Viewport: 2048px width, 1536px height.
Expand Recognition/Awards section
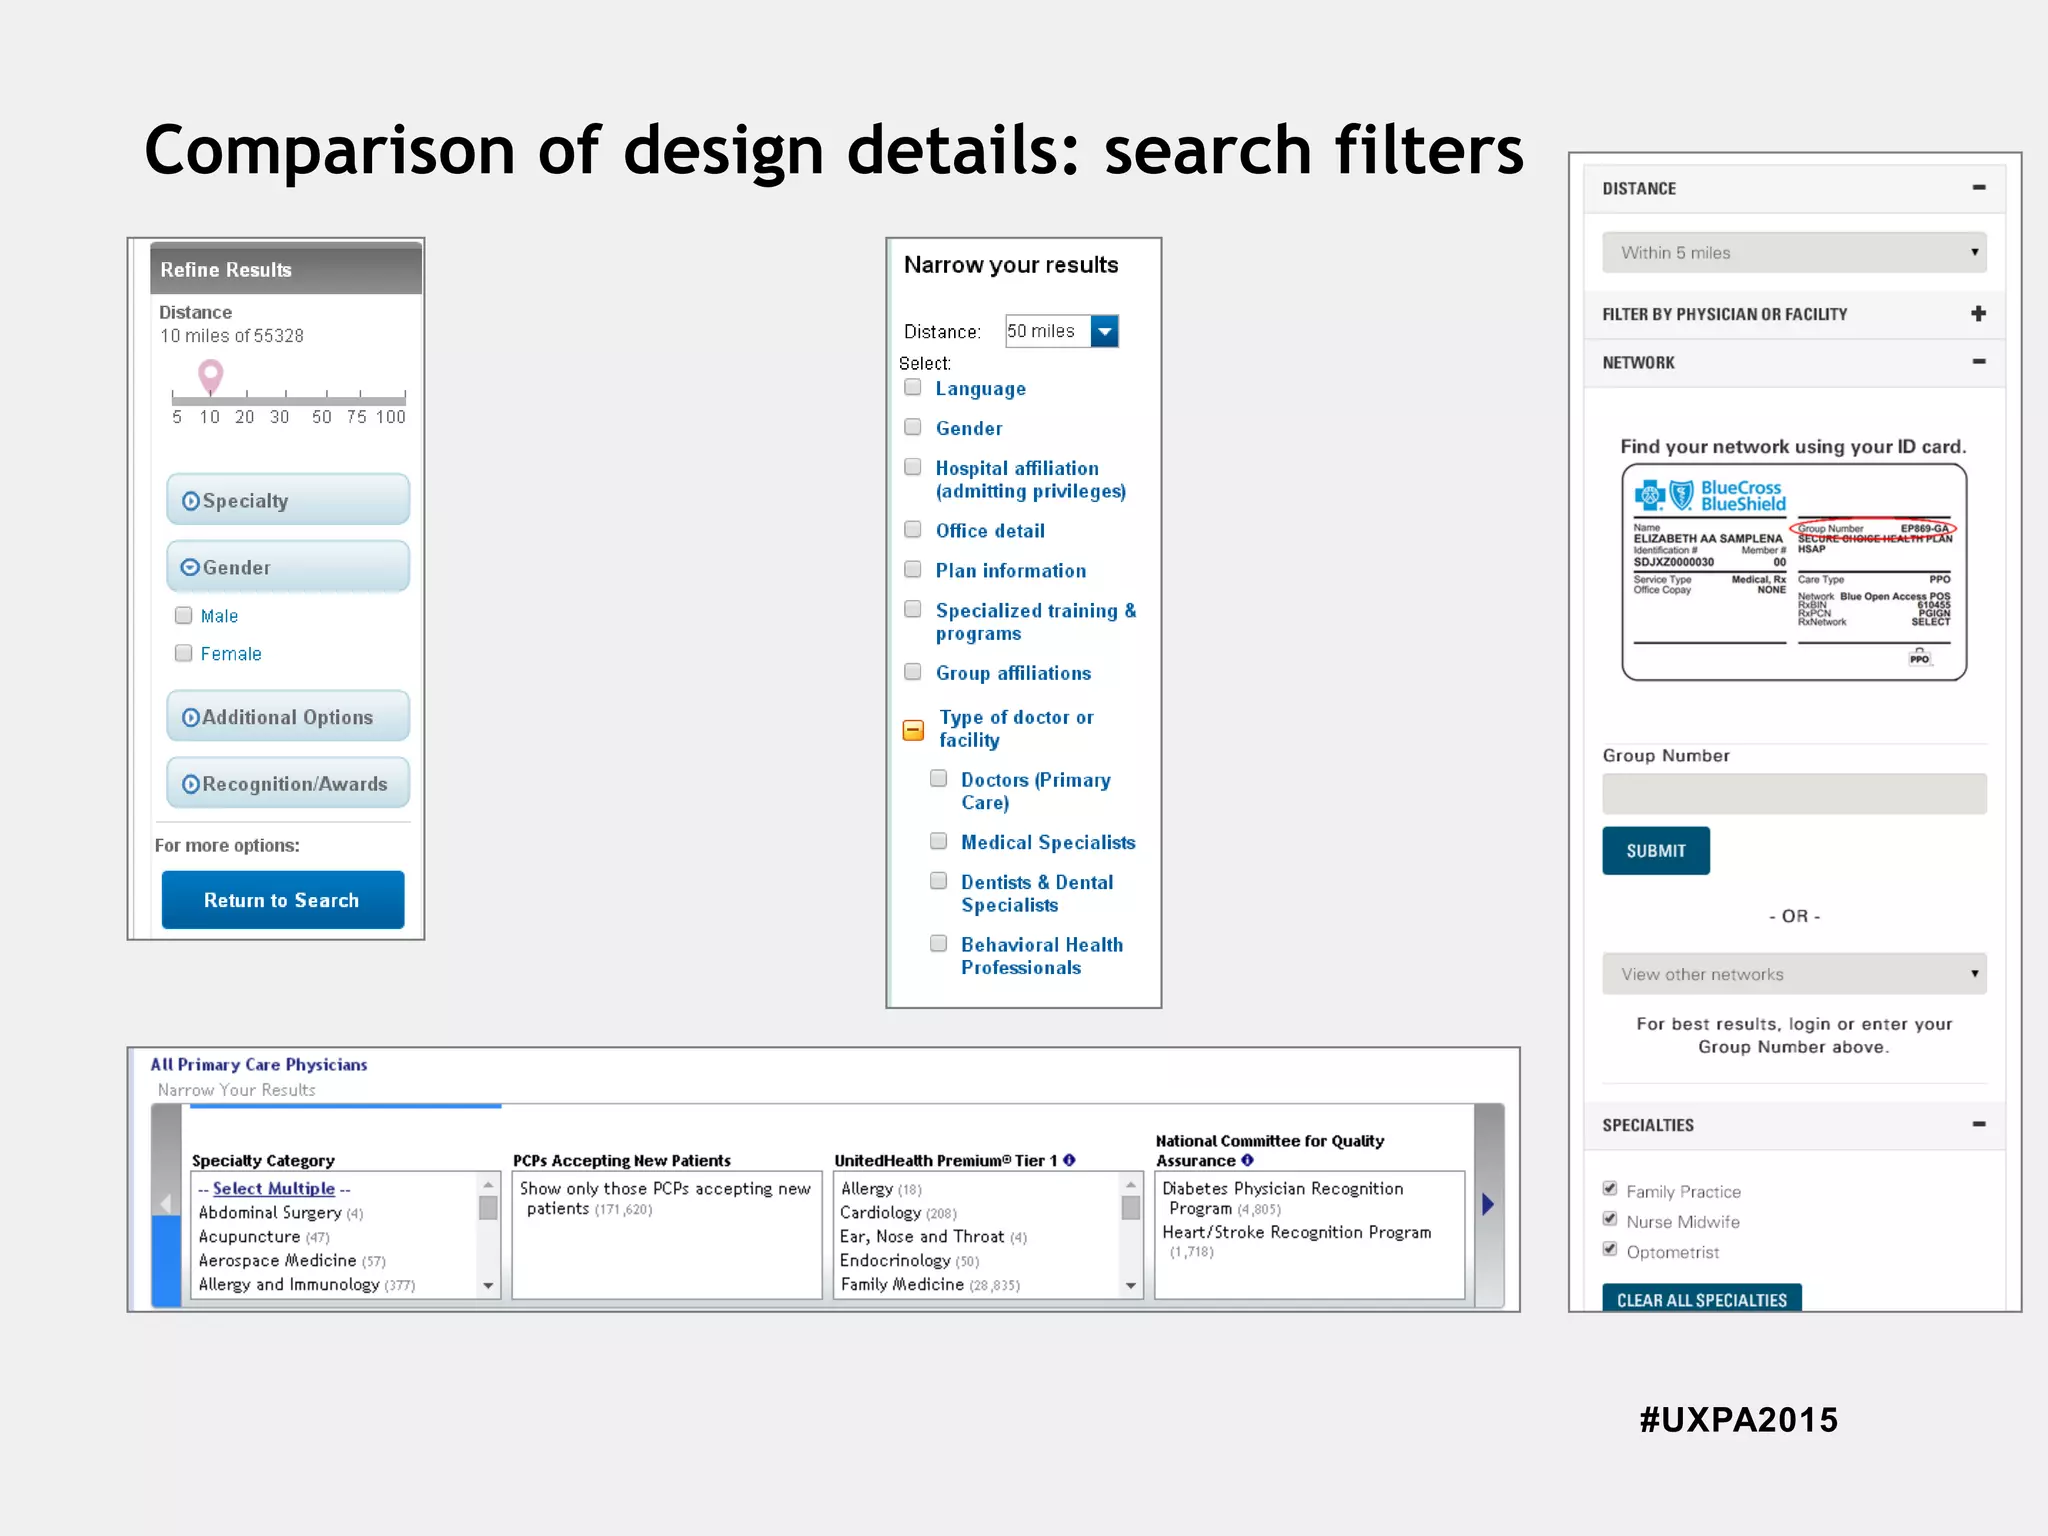point(288,783)
